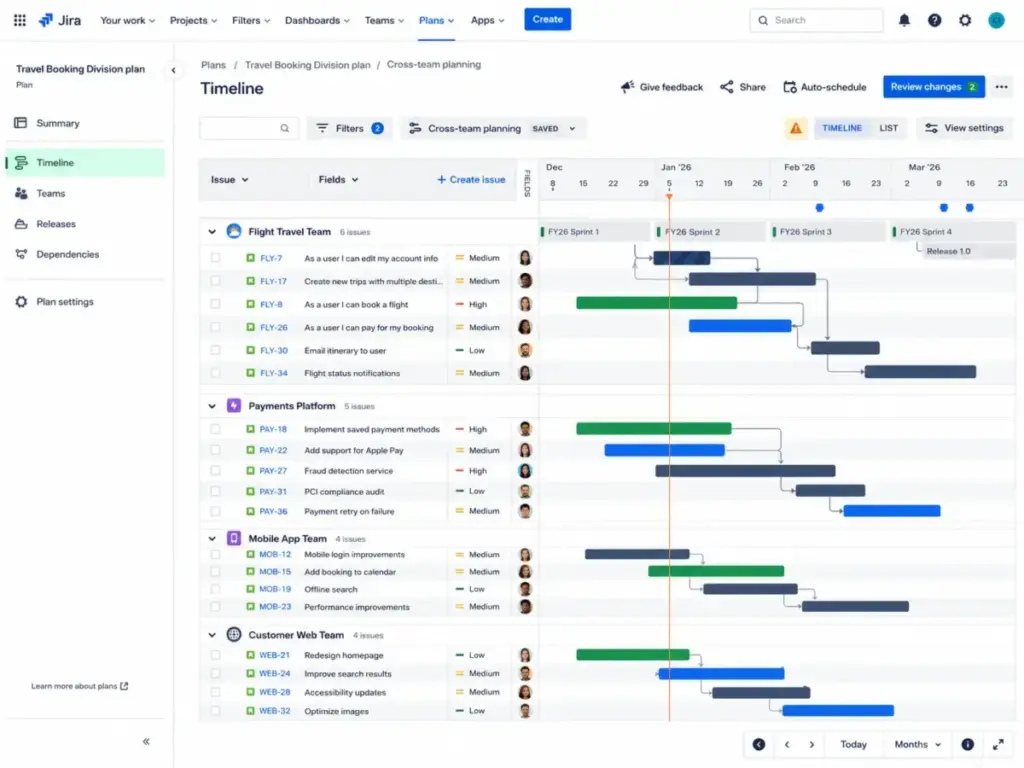Screen dimensions: 1024x768
Task: Collapse the sidebar with the arrow button
Action: (173, 70)
